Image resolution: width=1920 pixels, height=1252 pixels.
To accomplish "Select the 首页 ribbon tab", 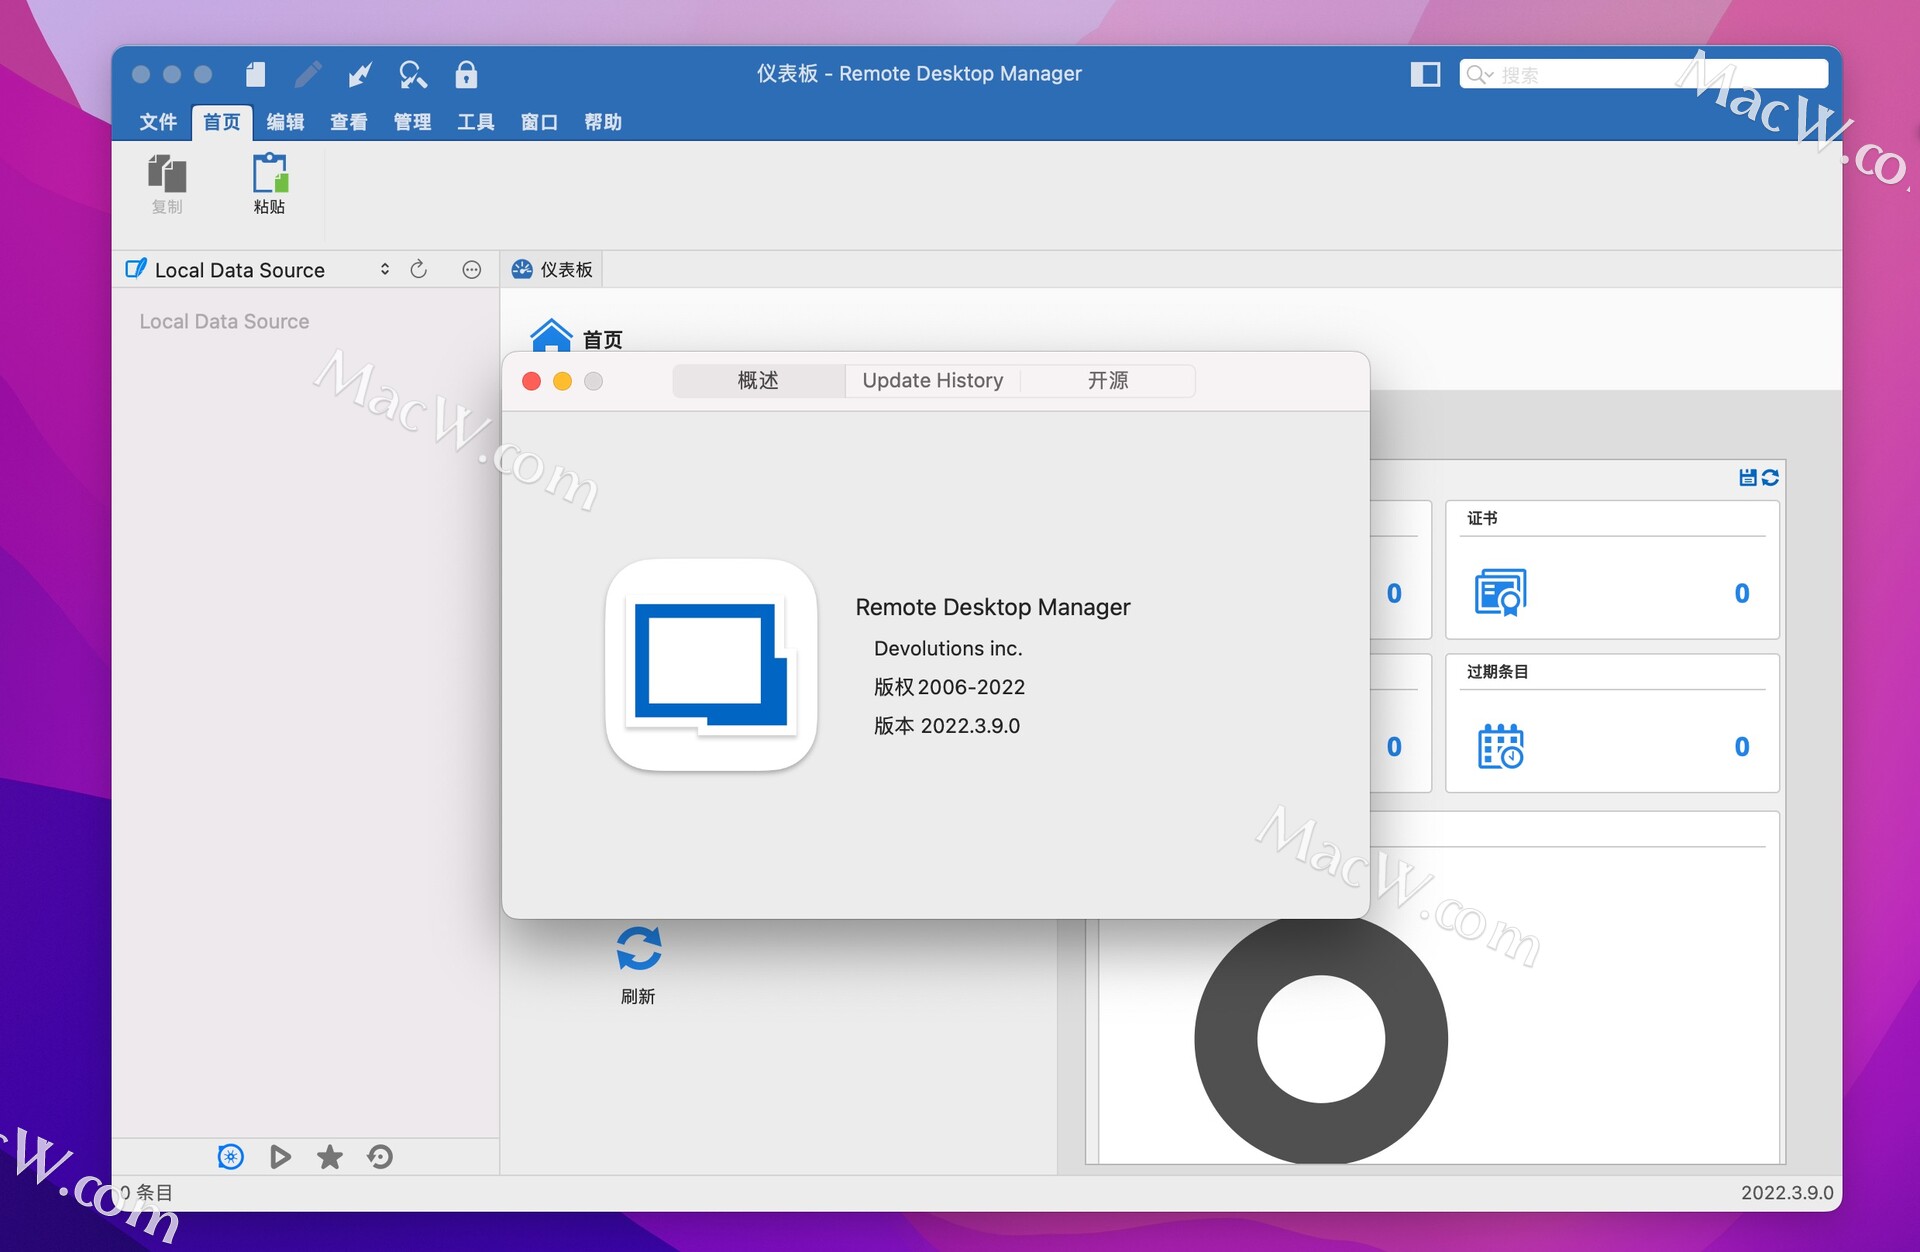I will [222, 122].
